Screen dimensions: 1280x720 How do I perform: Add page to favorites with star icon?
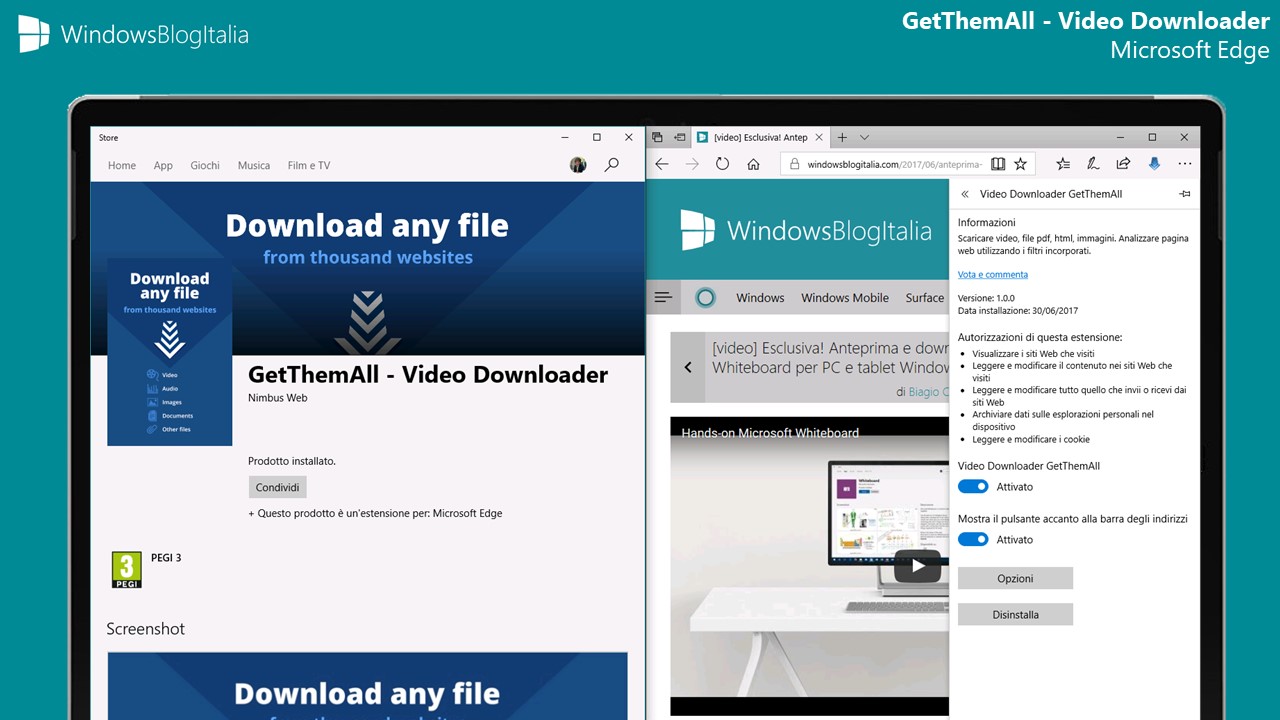pos(1021,164)
